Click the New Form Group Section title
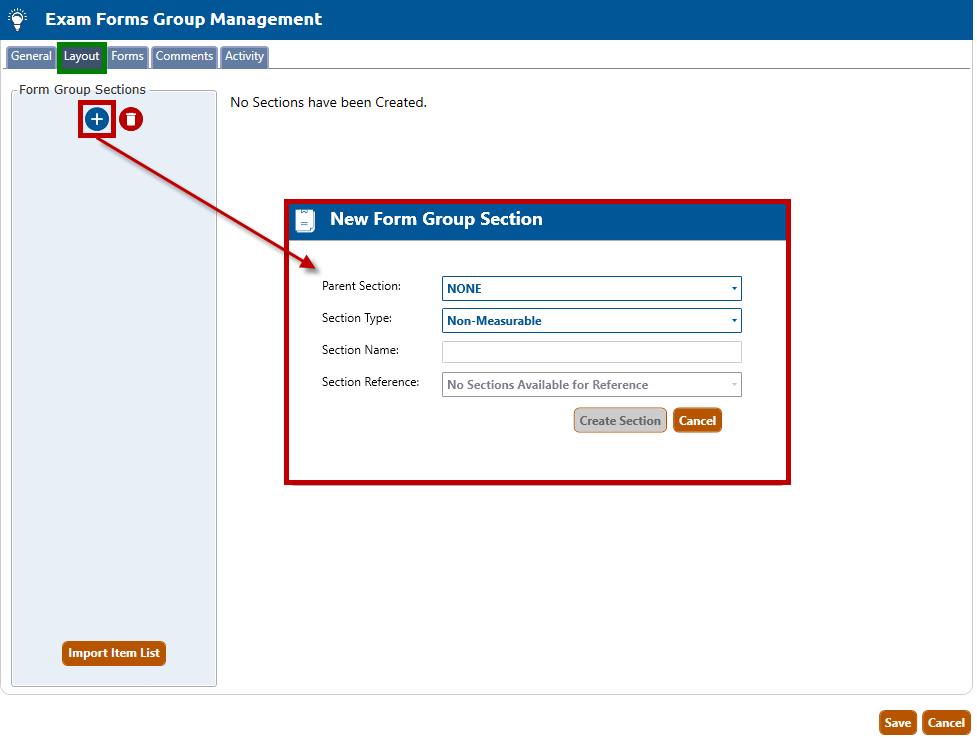The image size is (977, 740). (x=436, y=220)
